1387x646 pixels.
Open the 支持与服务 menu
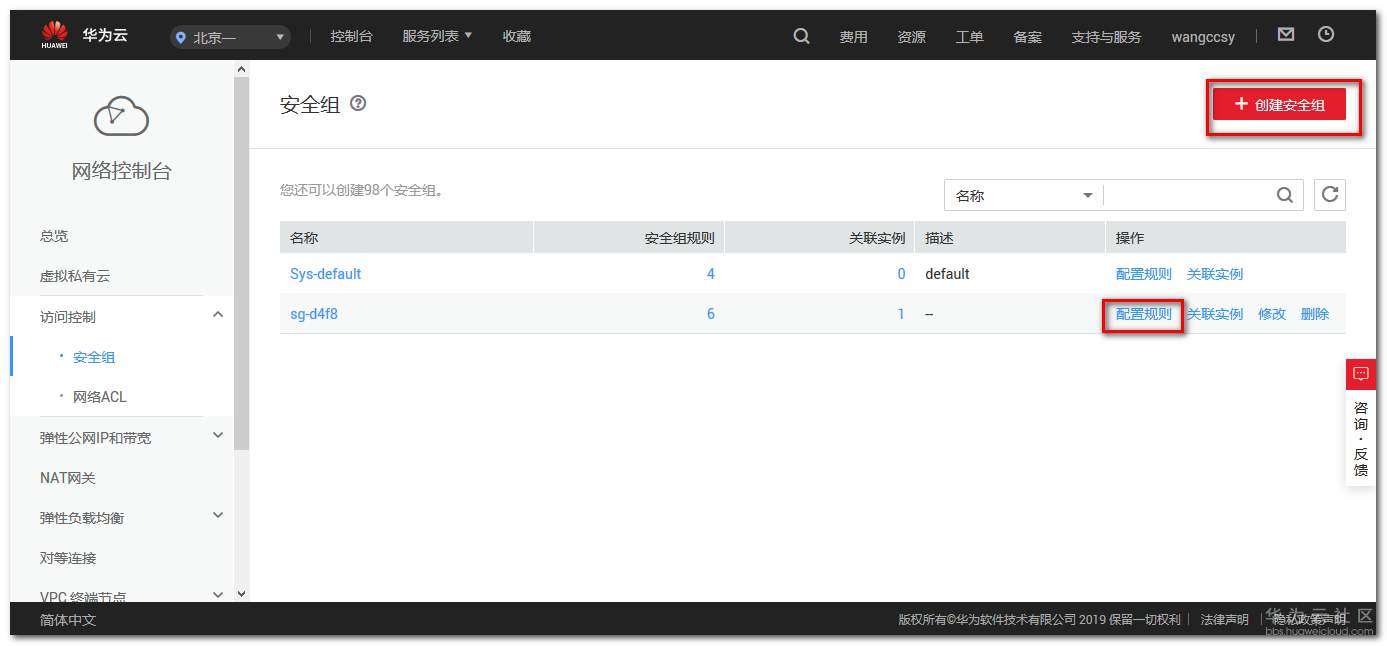pyautogui.click(x=1106, y=37)
